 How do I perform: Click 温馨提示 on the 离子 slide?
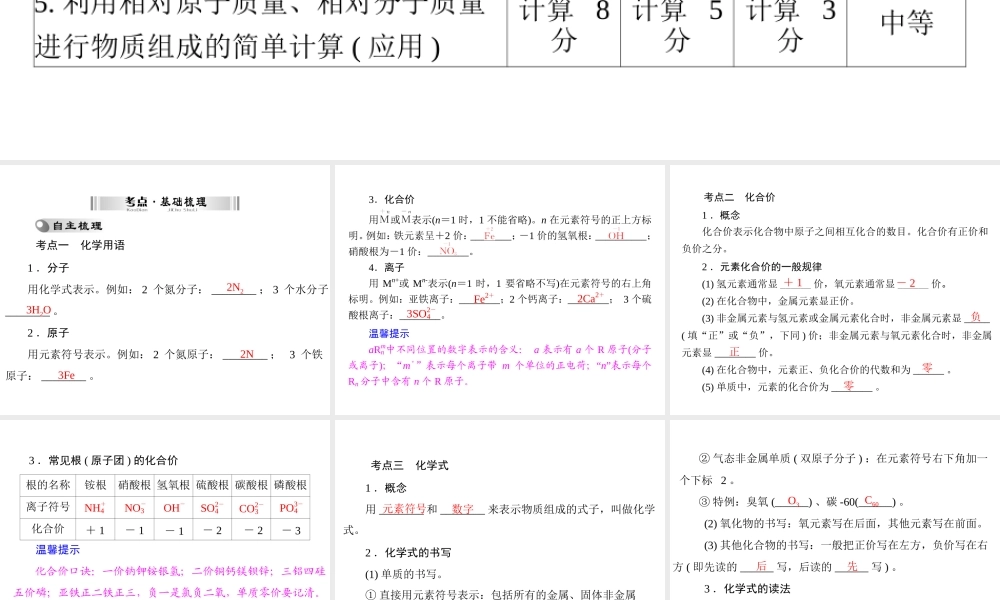[x=389, y=333]
